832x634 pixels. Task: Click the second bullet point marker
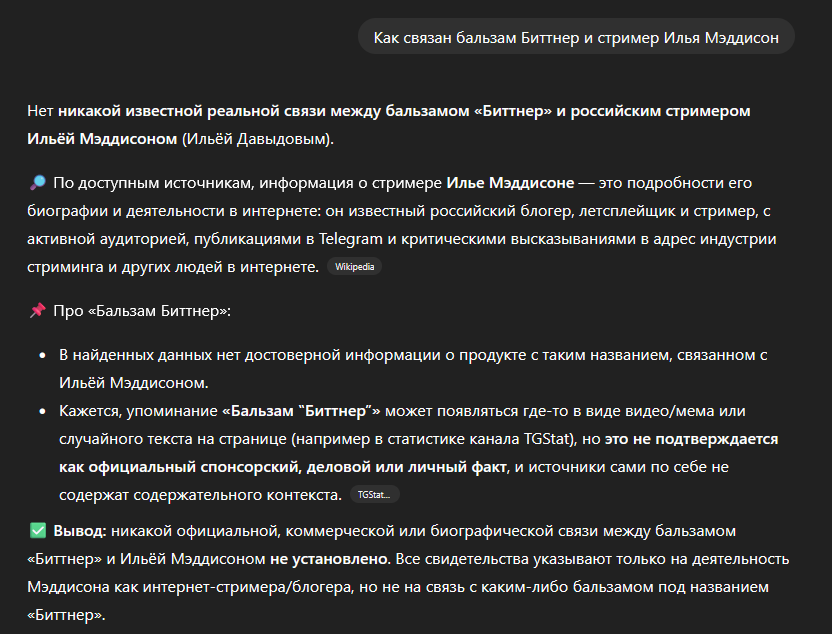click(42, 412)
